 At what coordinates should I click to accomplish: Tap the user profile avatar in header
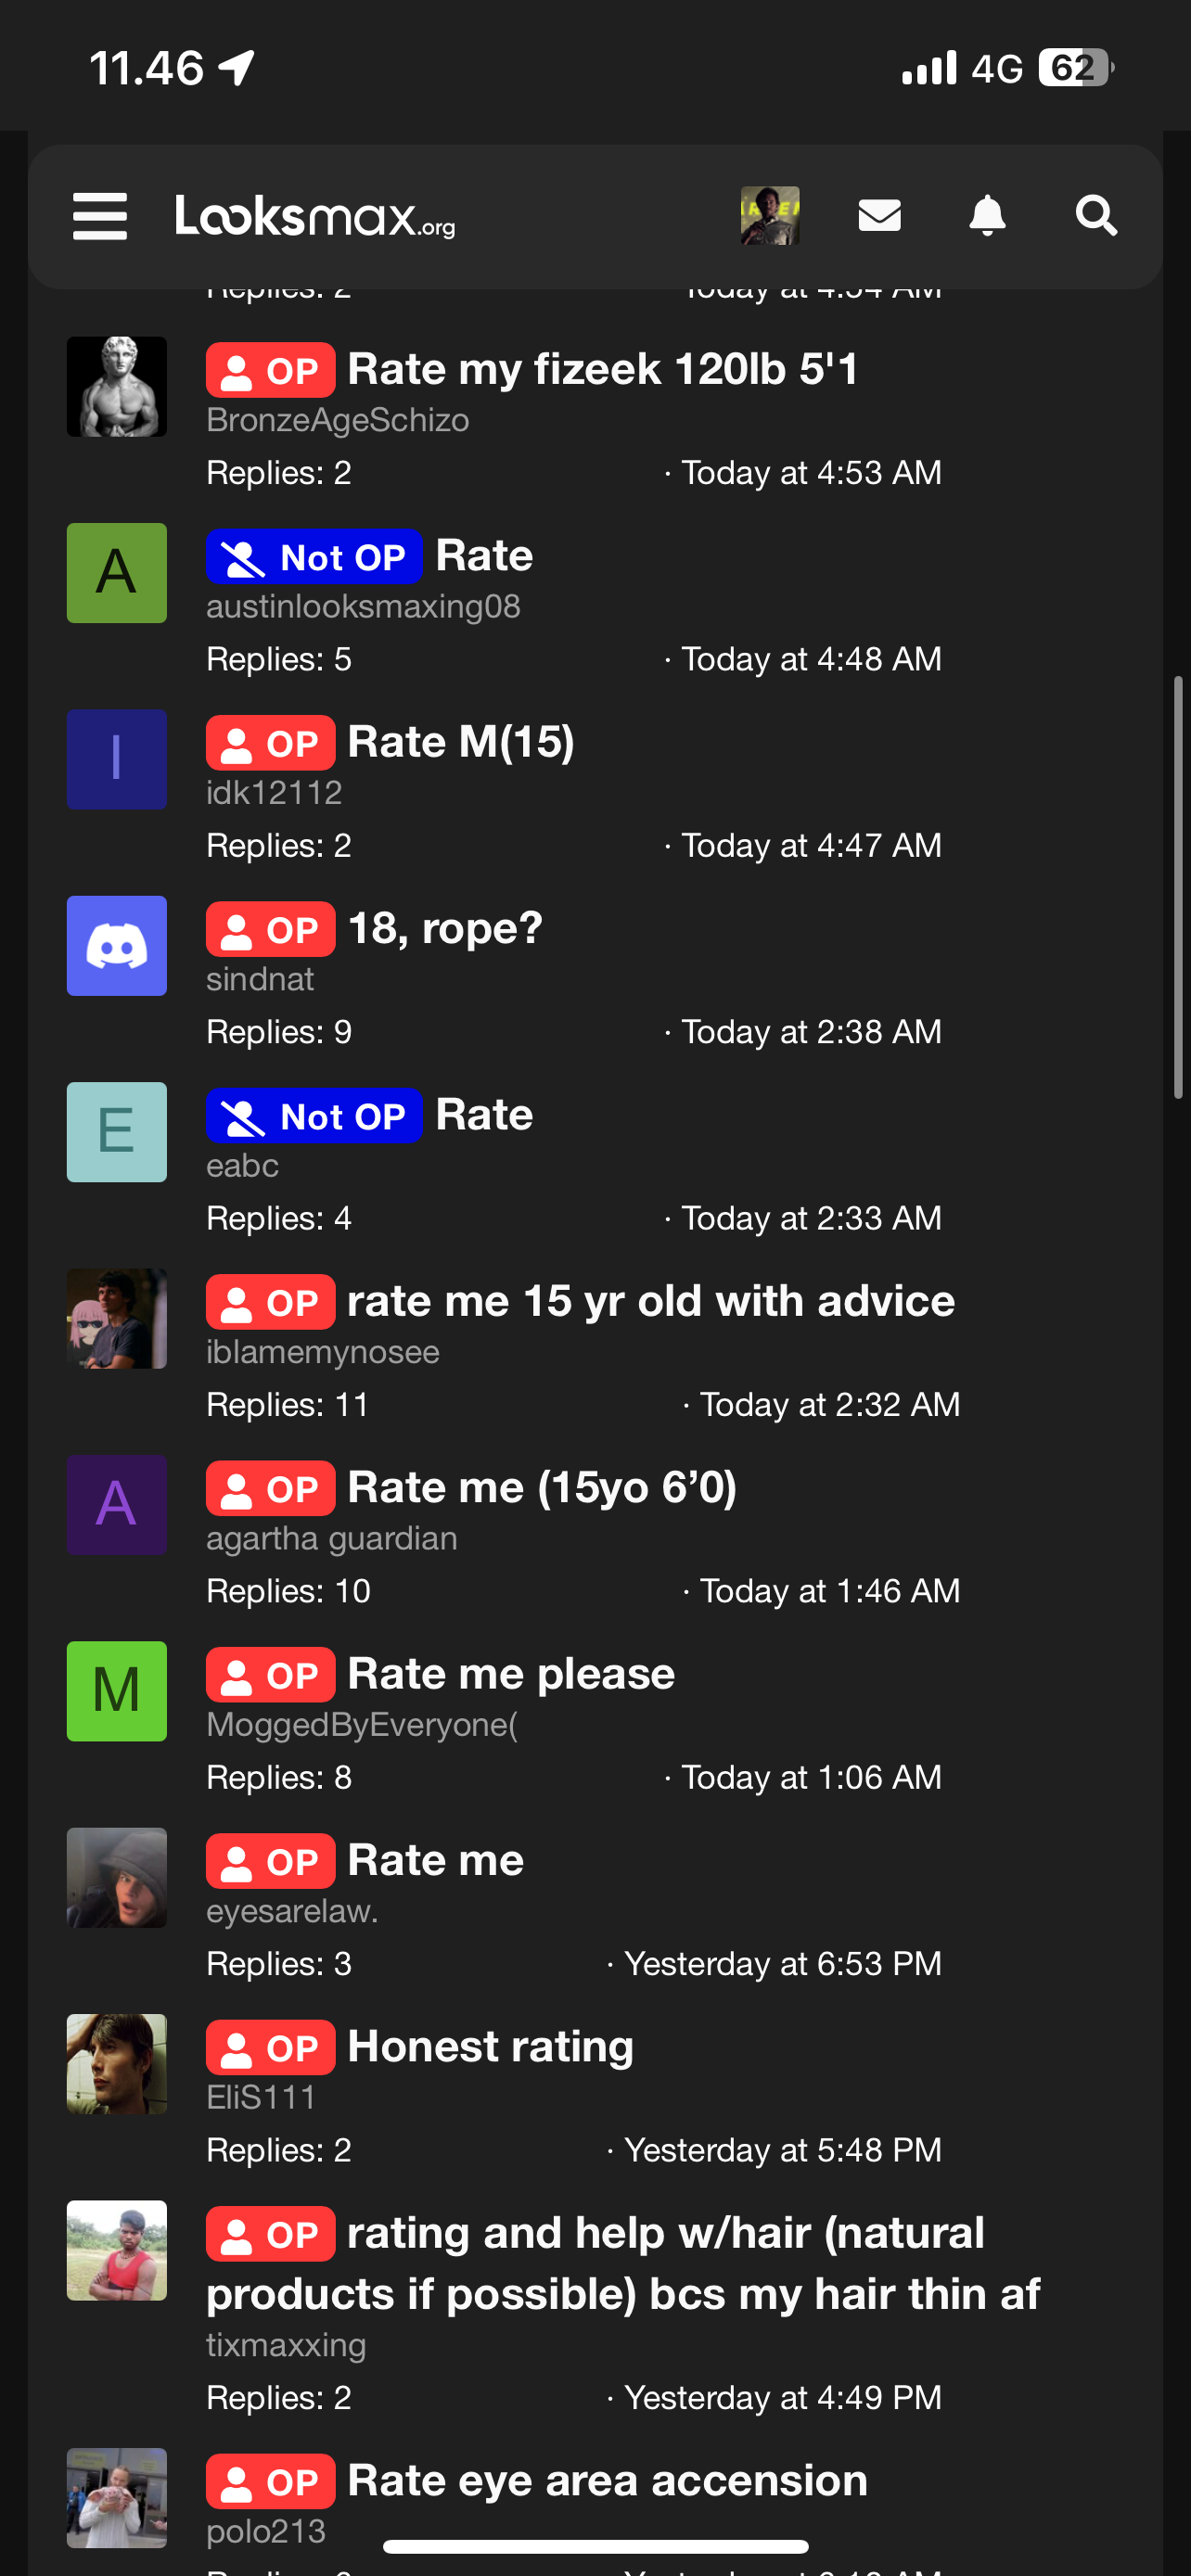click(x=770, y=216)
